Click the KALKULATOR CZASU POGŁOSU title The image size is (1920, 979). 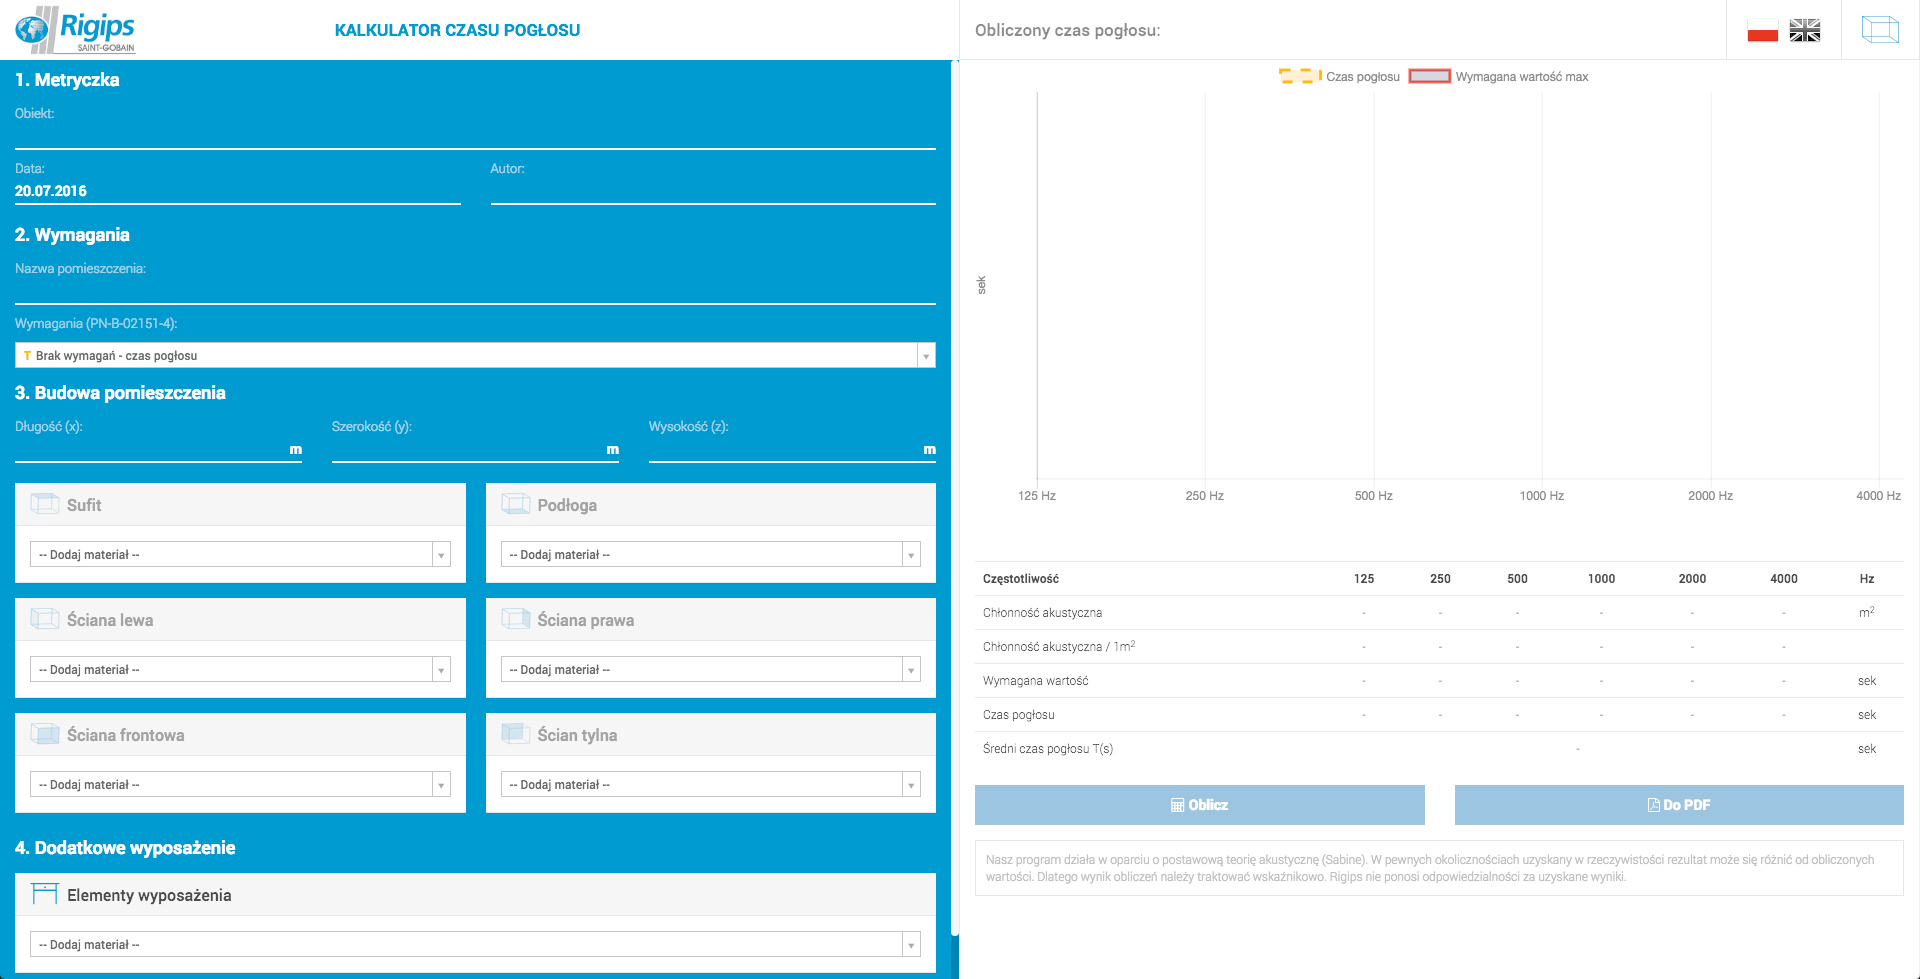457,30
